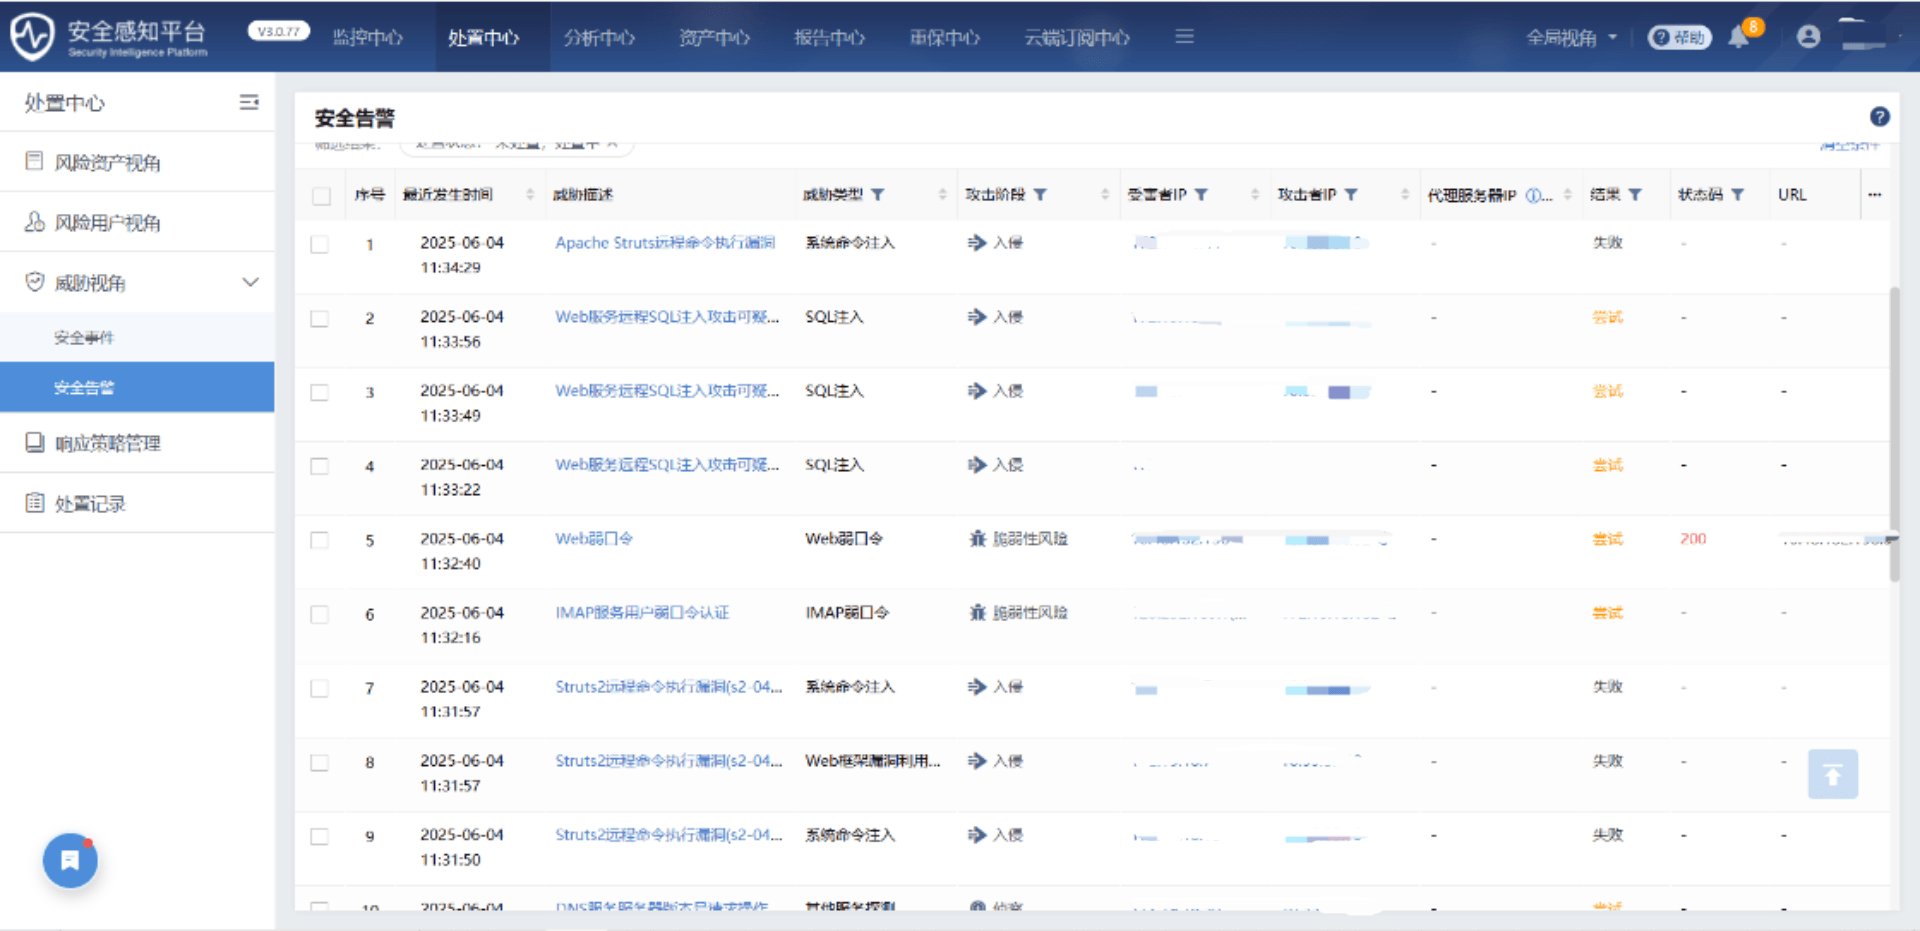Click the chat assistant floating icon

click(x=70, y=860)
